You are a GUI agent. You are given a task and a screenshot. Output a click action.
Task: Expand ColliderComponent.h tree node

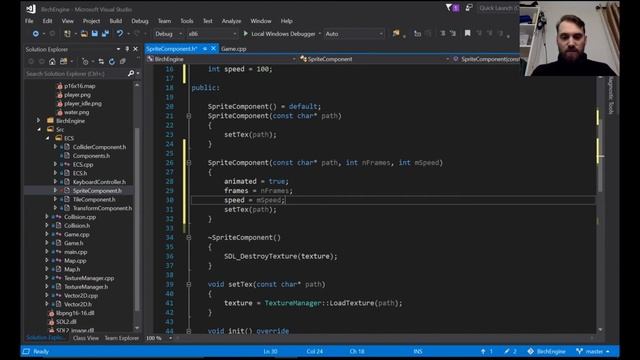pyautogui.click(x=56, y=147)
